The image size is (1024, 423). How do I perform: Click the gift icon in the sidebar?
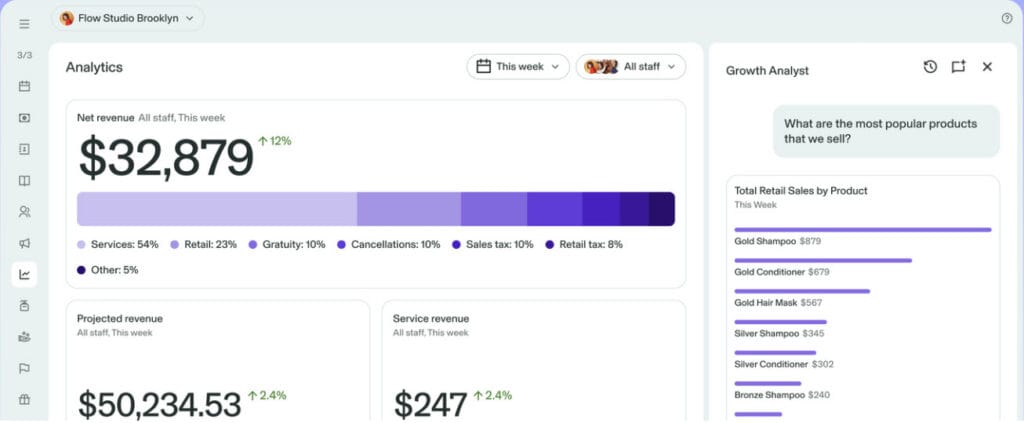tap(24, 400)
